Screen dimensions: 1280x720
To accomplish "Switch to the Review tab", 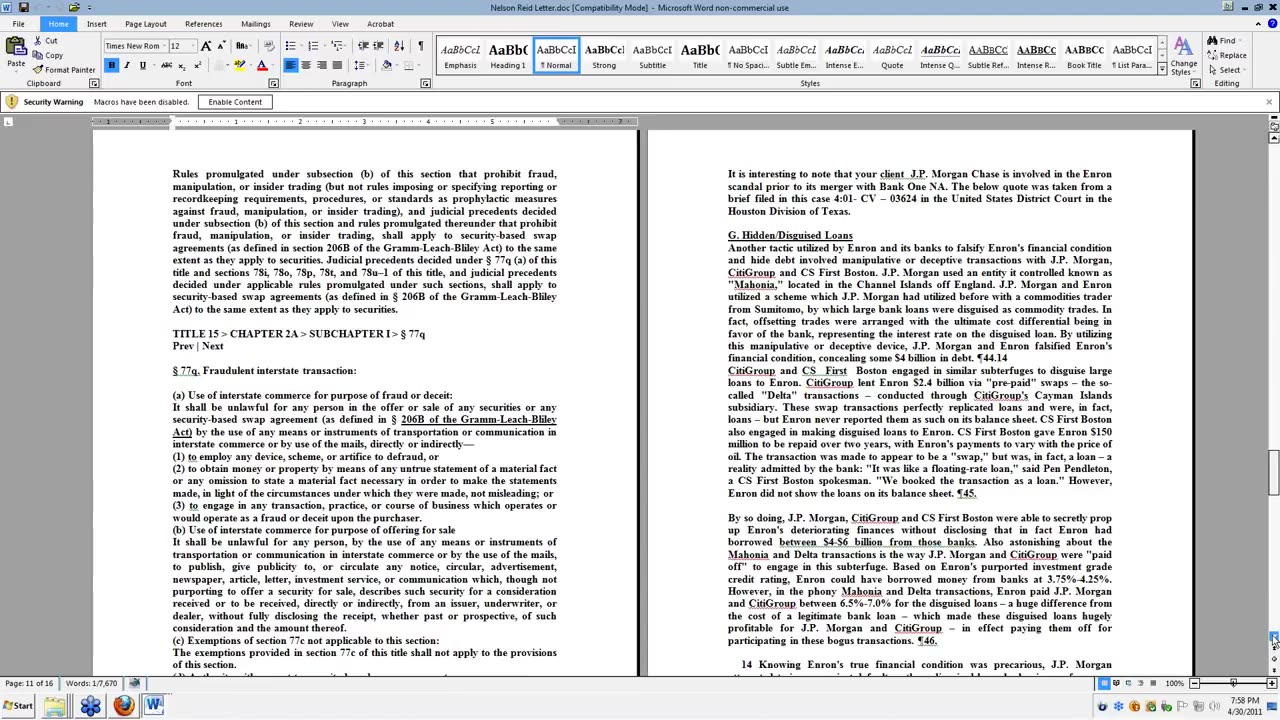I will pos(301,24).
